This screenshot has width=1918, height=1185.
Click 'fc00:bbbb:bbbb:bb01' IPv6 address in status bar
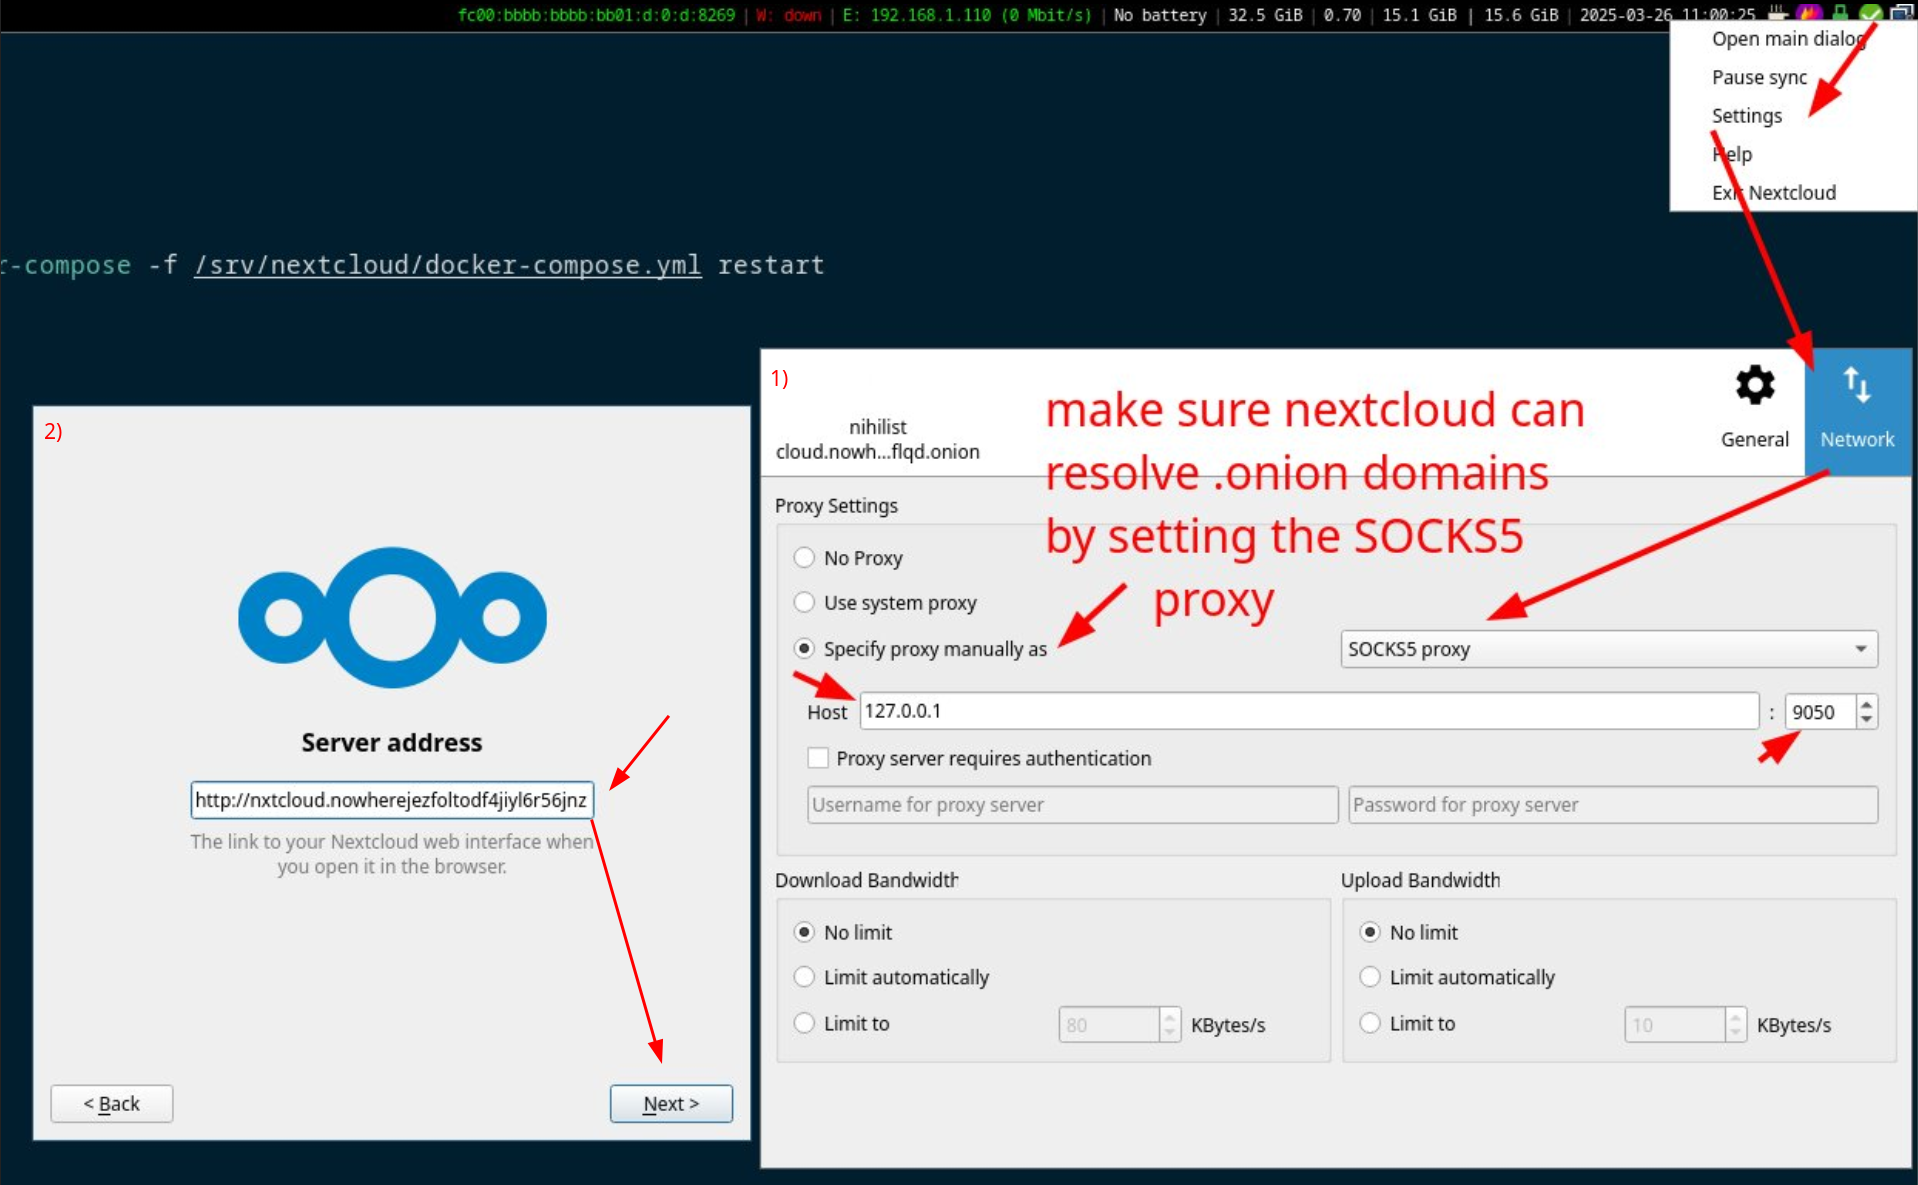[596, 15]
